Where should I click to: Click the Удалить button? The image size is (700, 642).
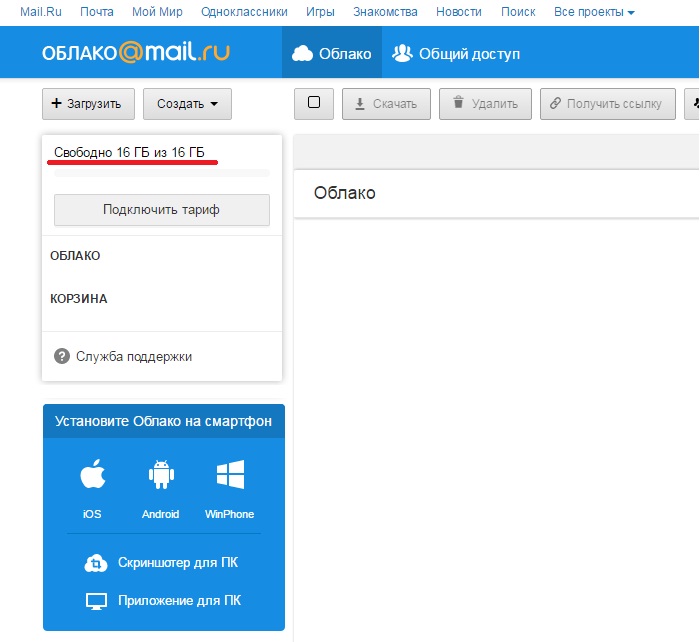coord(485,104)
